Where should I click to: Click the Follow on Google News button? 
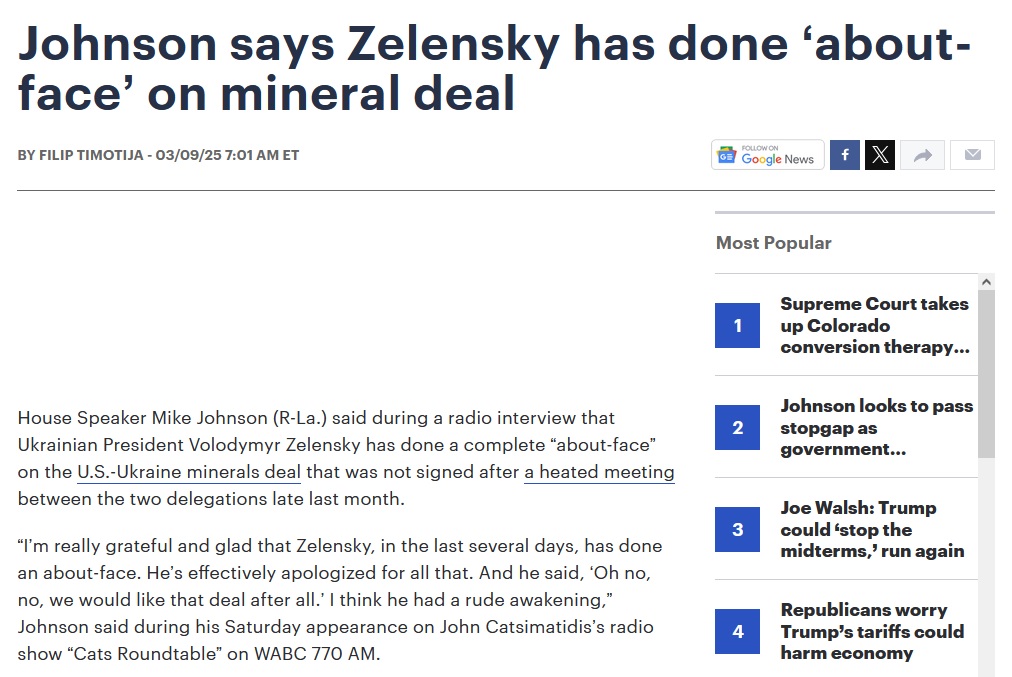coord(768,155)
